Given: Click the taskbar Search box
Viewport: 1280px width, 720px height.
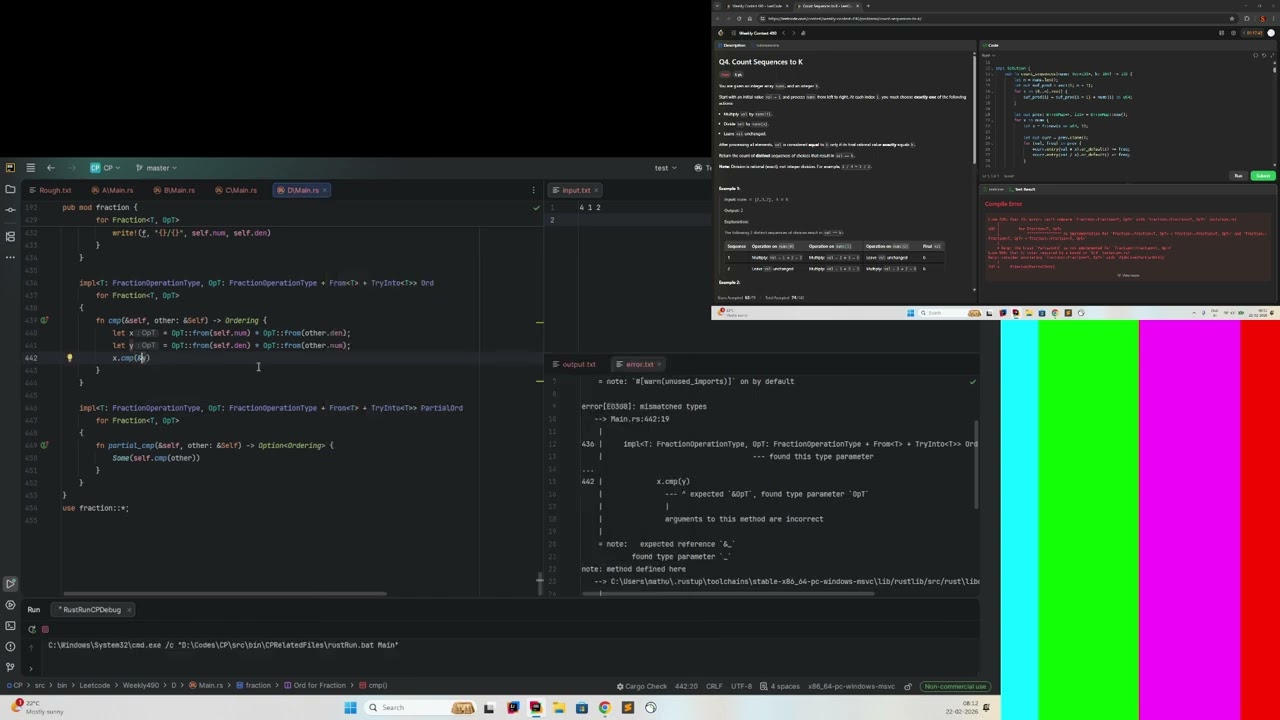Looking at the screenshot, I should pos(418,708).
